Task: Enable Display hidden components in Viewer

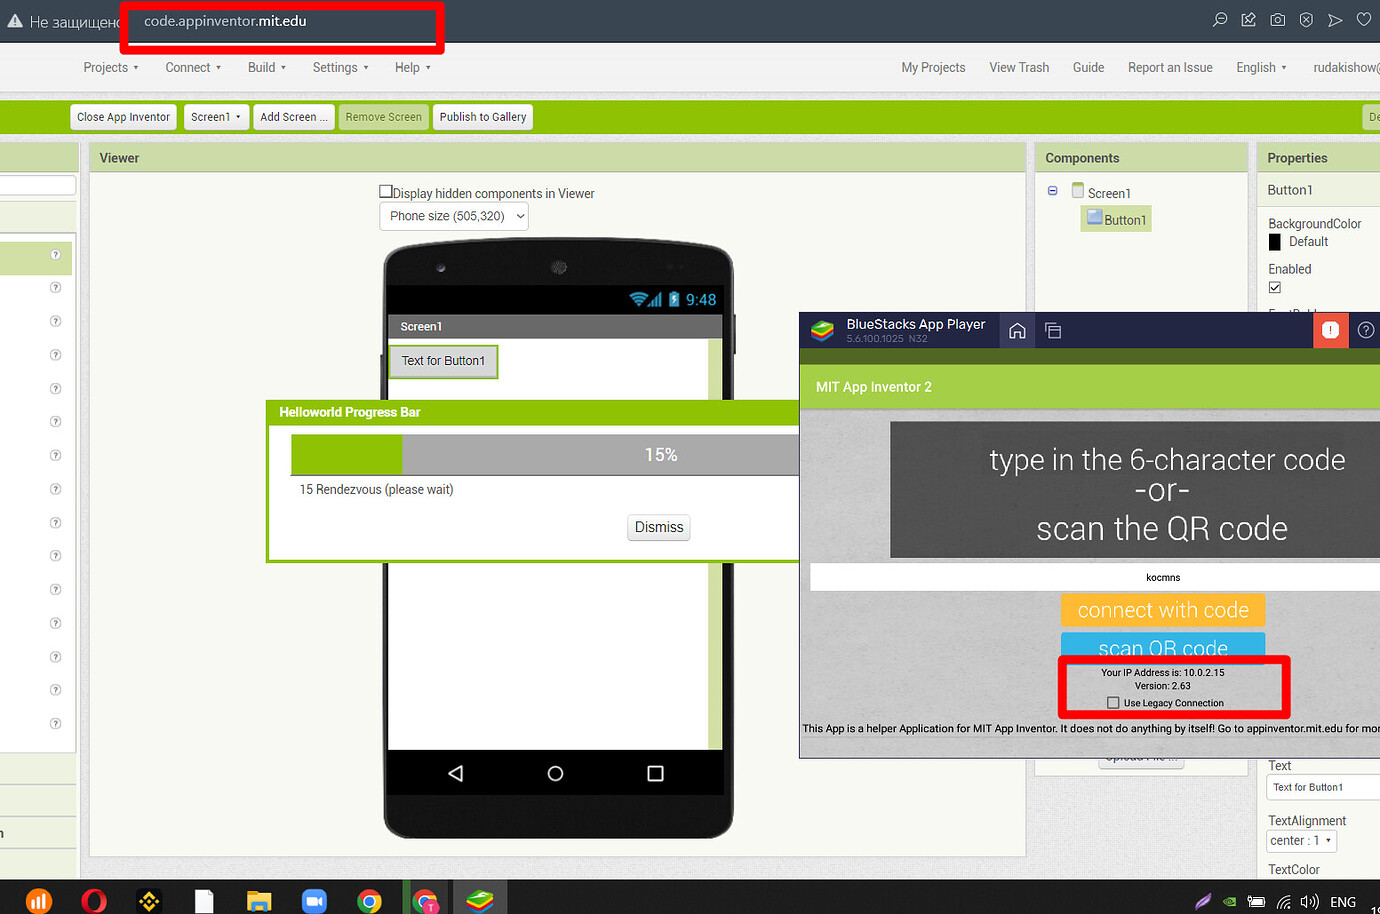Action: (x=385, y=192)
